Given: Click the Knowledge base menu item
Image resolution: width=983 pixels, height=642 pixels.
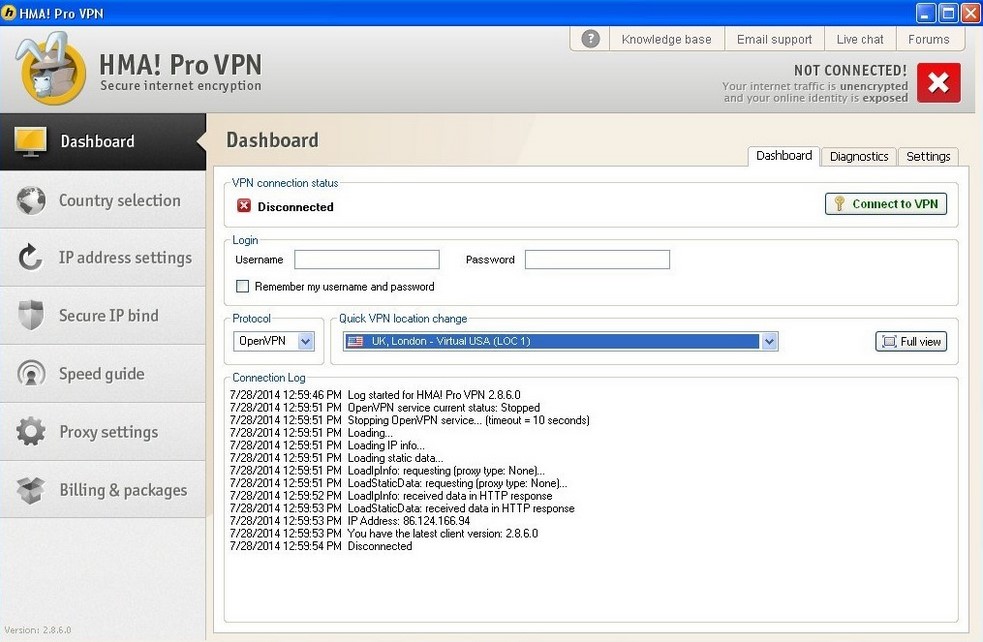Looking at the screenshot, I should click(x=665, y=38).
